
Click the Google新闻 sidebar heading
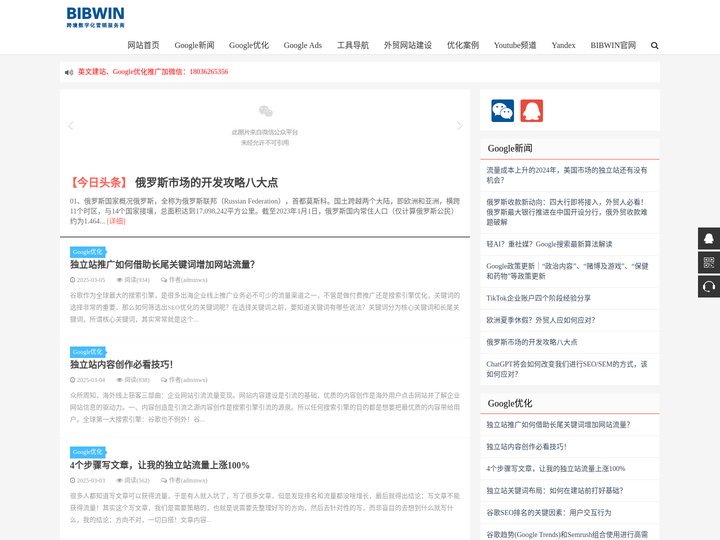click(510, 148)
